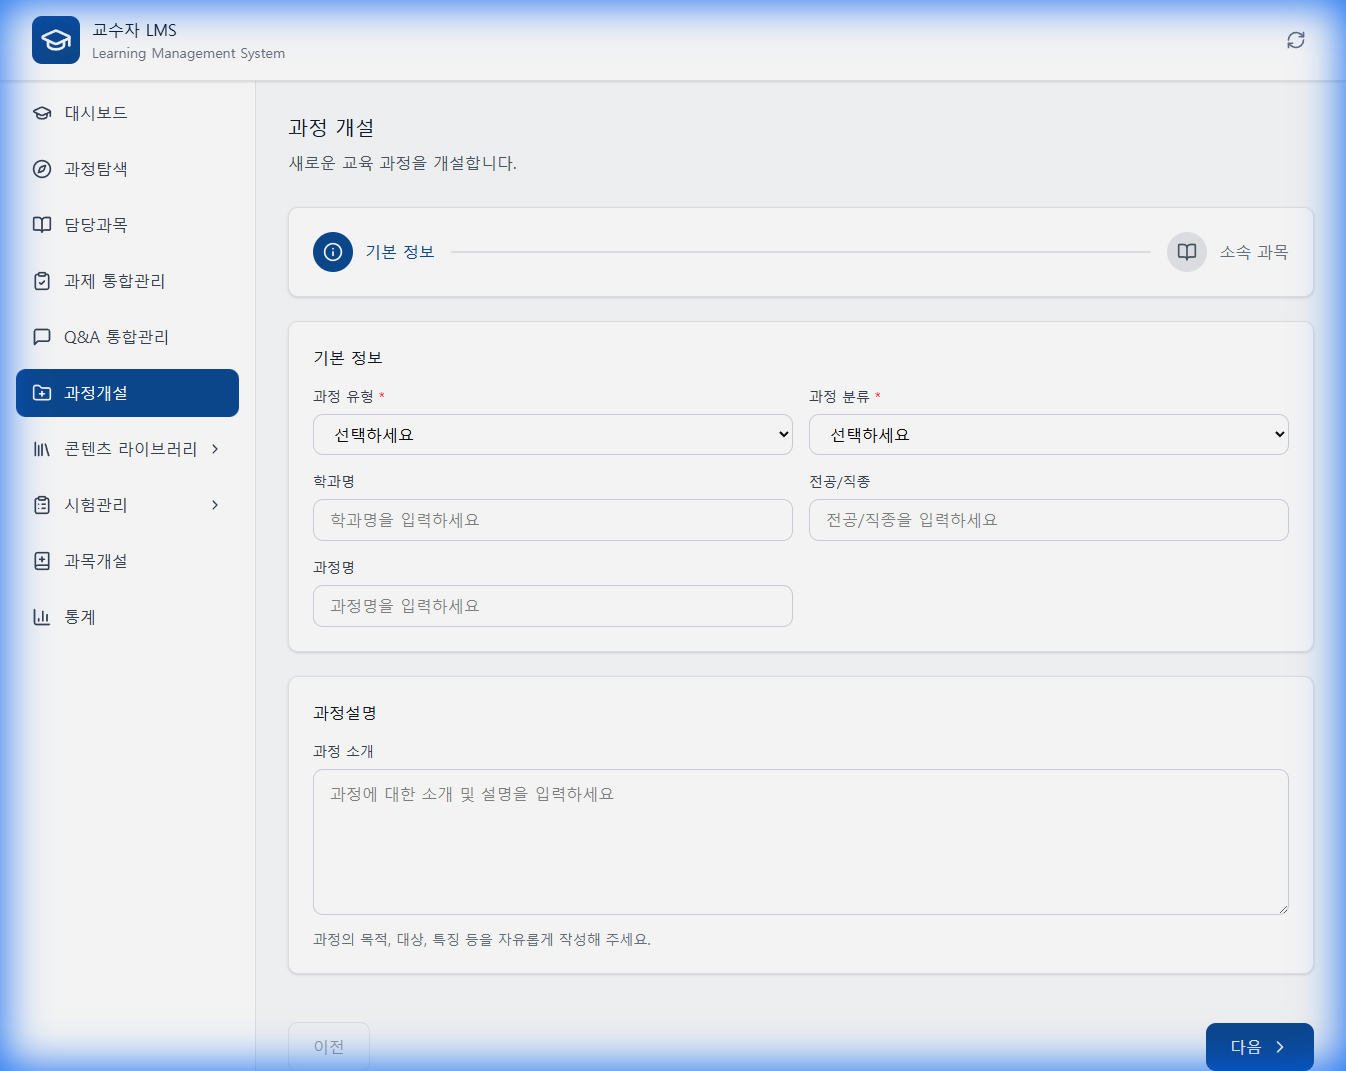
Task: Select 과정개설 in the sidebar menu
Action: pyautogui.click(x=127, y=393)
